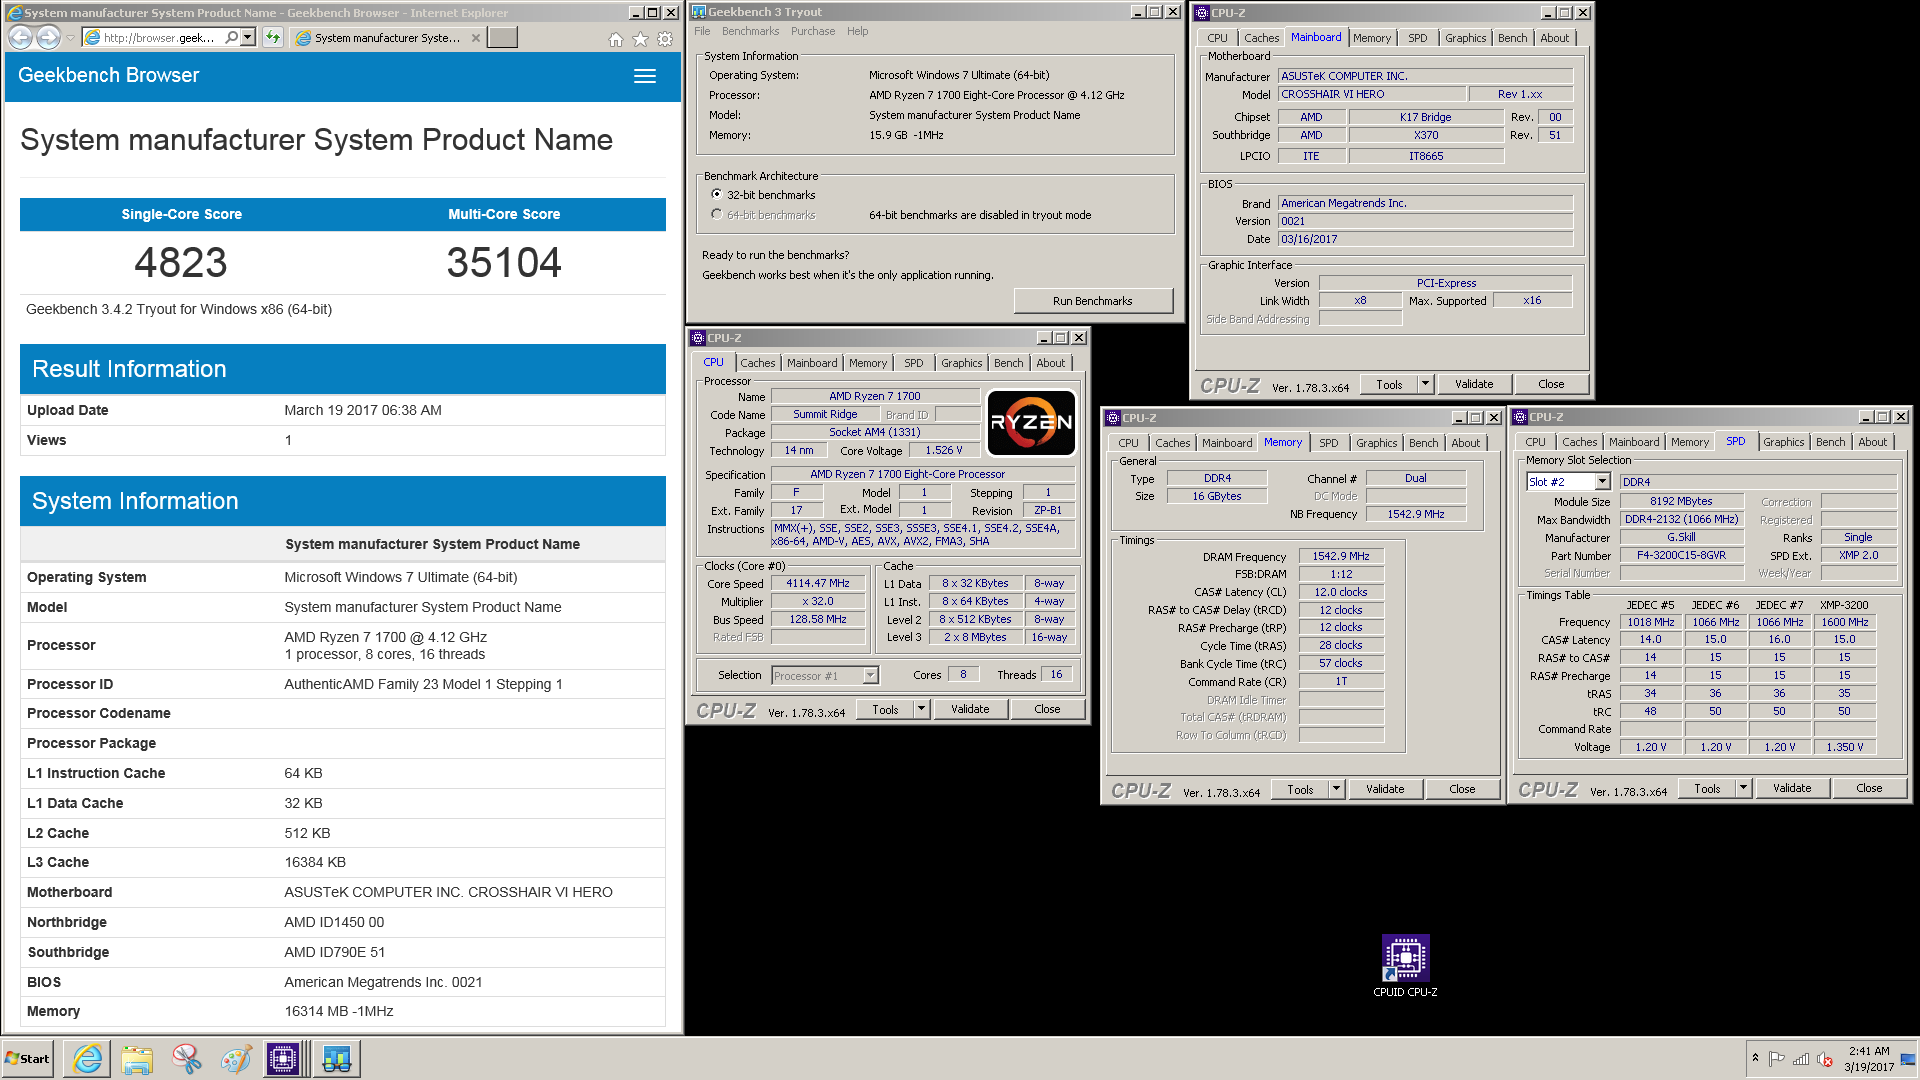Click Tools button in CPU-Z SPD window
1920x1080 pixels.
coord(1707,788)
